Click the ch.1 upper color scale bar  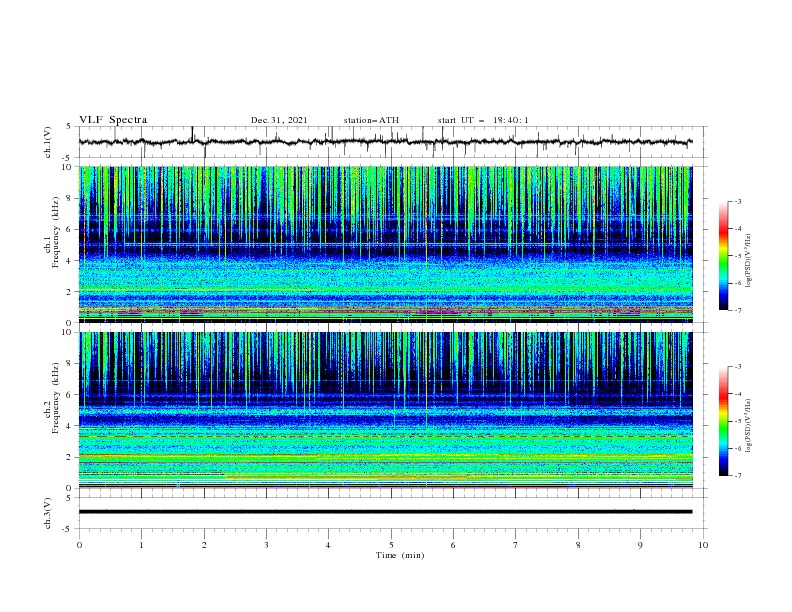723,256
